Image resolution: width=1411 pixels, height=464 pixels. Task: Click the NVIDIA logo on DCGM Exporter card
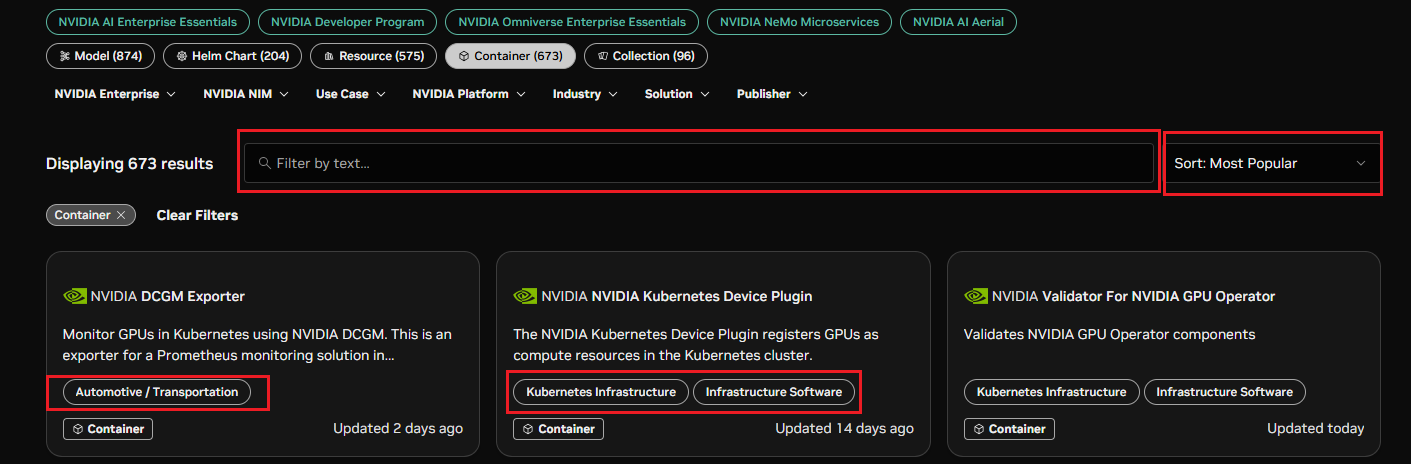(x=75, y=296)
